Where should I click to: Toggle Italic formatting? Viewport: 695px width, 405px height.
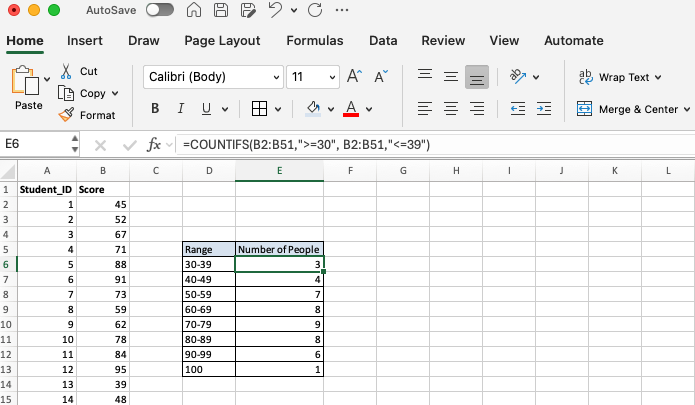tap(181, 109)
